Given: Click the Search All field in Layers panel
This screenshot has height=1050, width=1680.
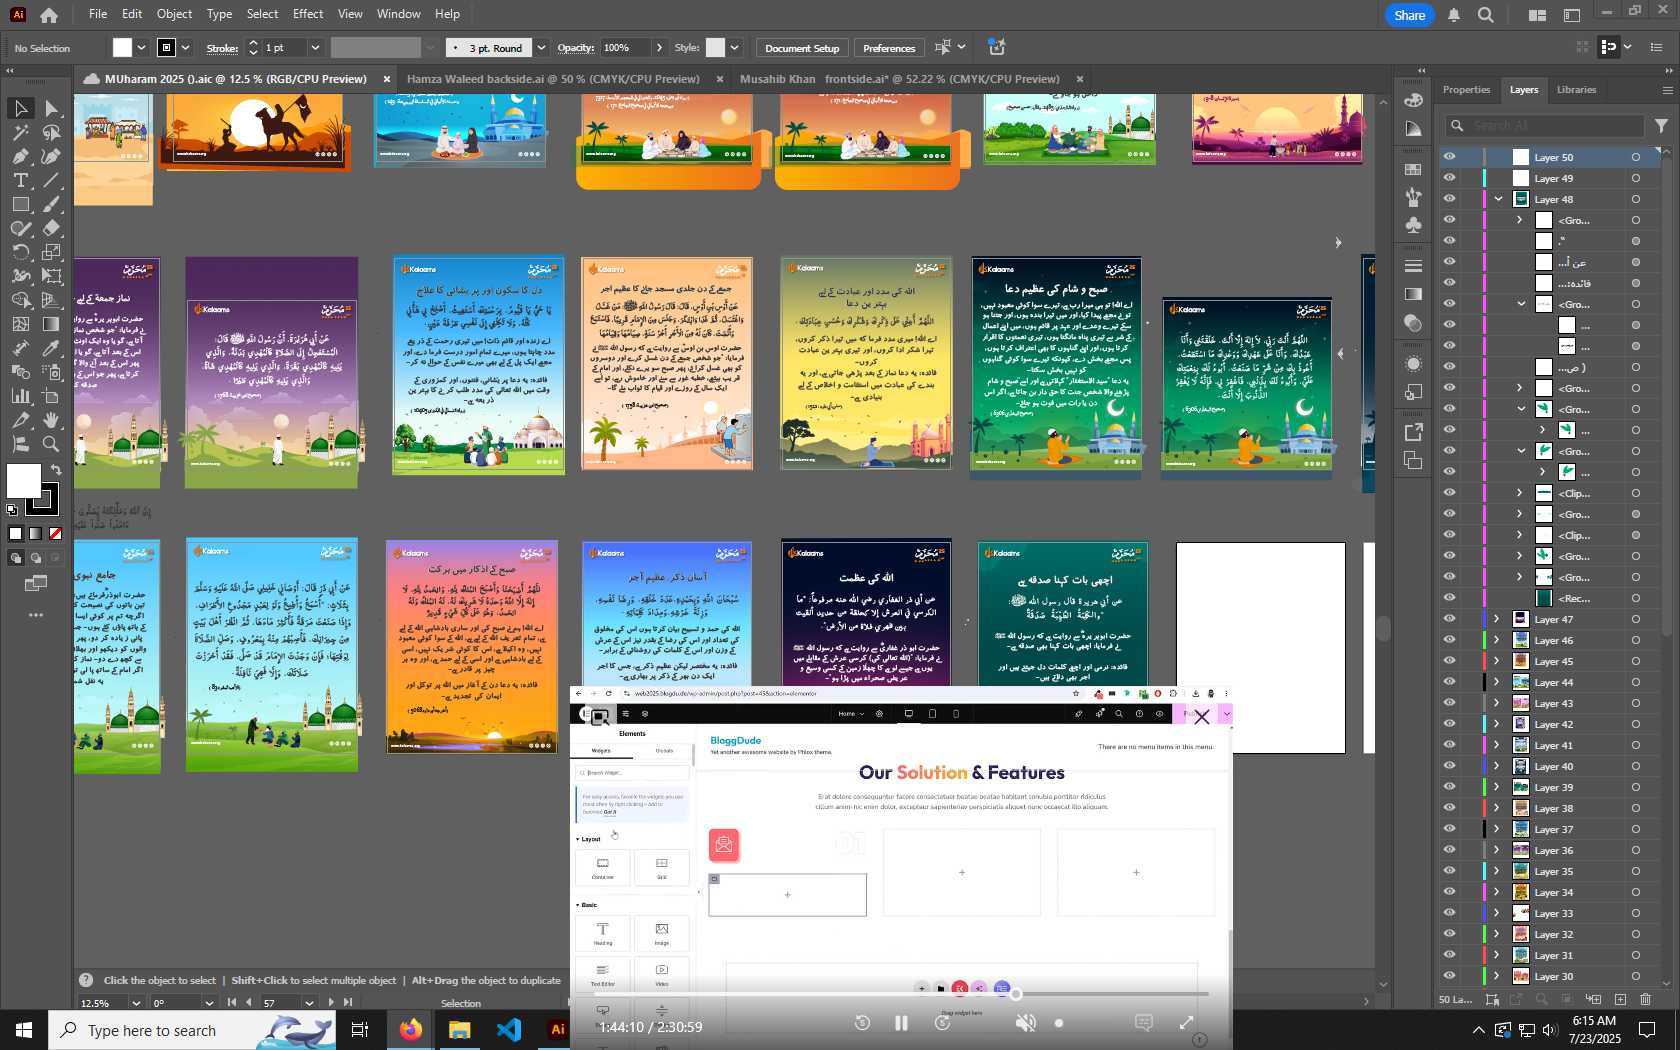Looking at the screenshot, I should (1545, 125).
